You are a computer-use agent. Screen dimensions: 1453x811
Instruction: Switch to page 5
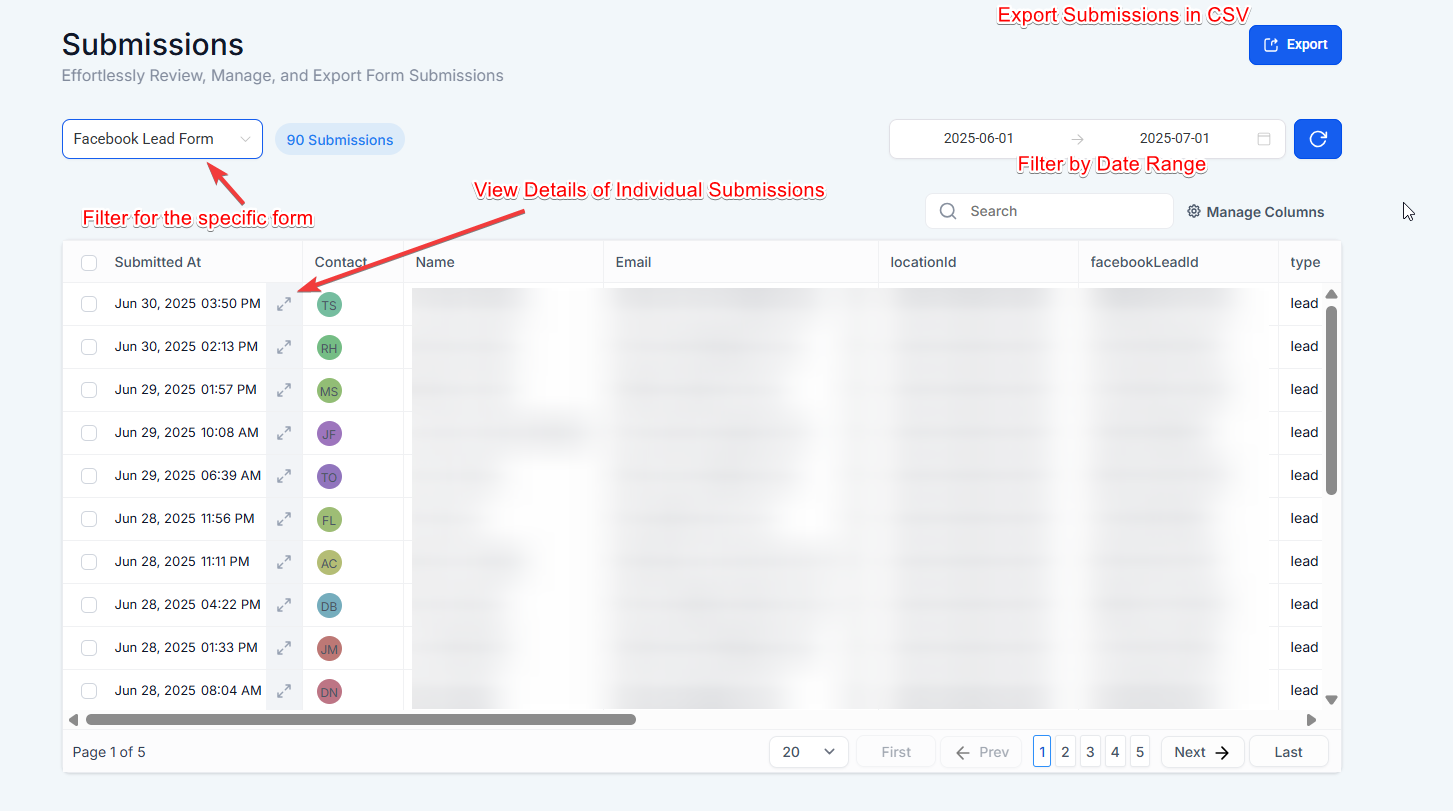1140,752
